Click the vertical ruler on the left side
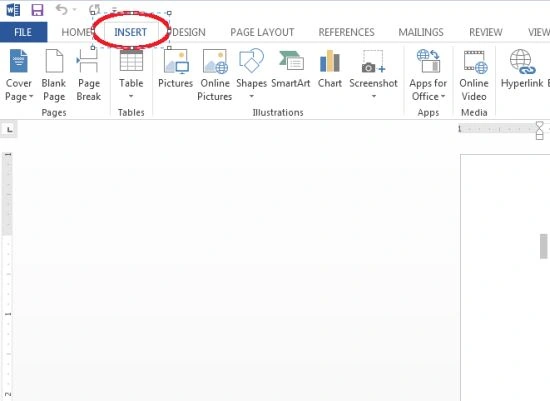Screen dimensions: 550x401 (x=8, y=275)
